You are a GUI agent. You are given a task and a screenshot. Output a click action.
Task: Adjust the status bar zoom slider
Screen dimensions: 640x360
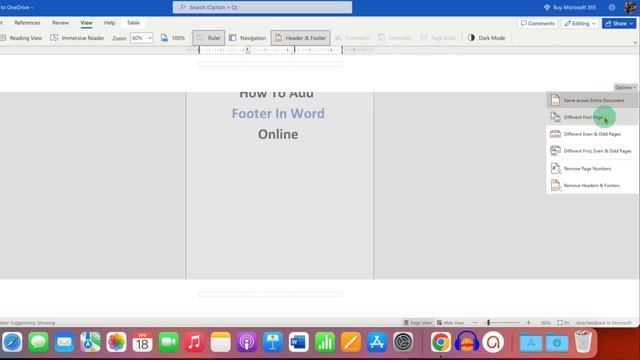[488, 322]
